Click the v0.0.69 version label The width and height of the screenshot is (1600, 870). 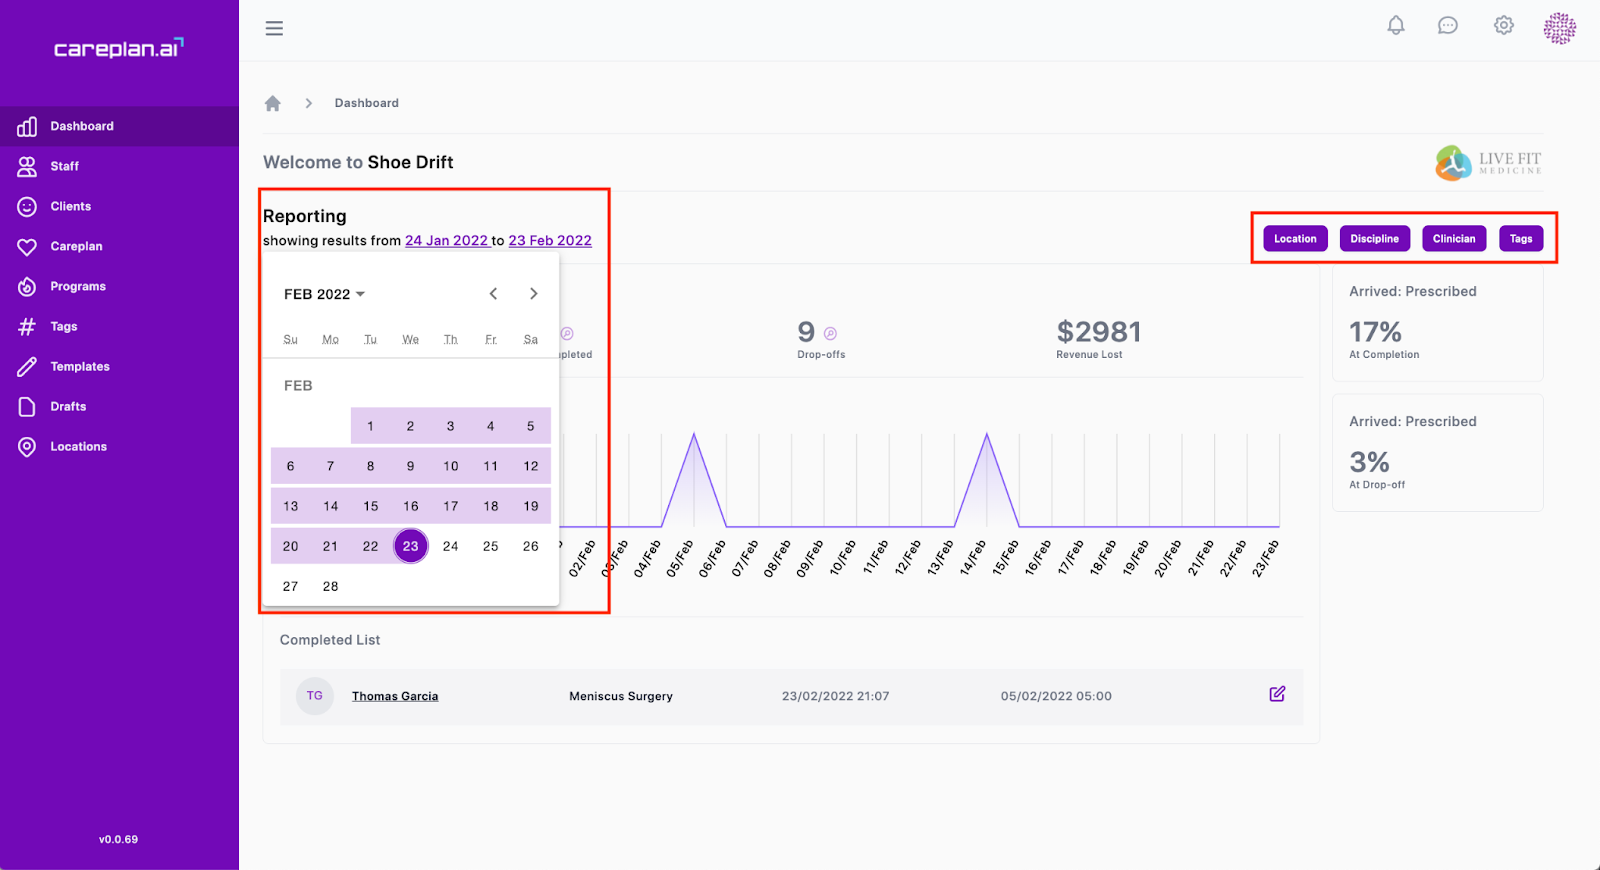coord(118,839)
